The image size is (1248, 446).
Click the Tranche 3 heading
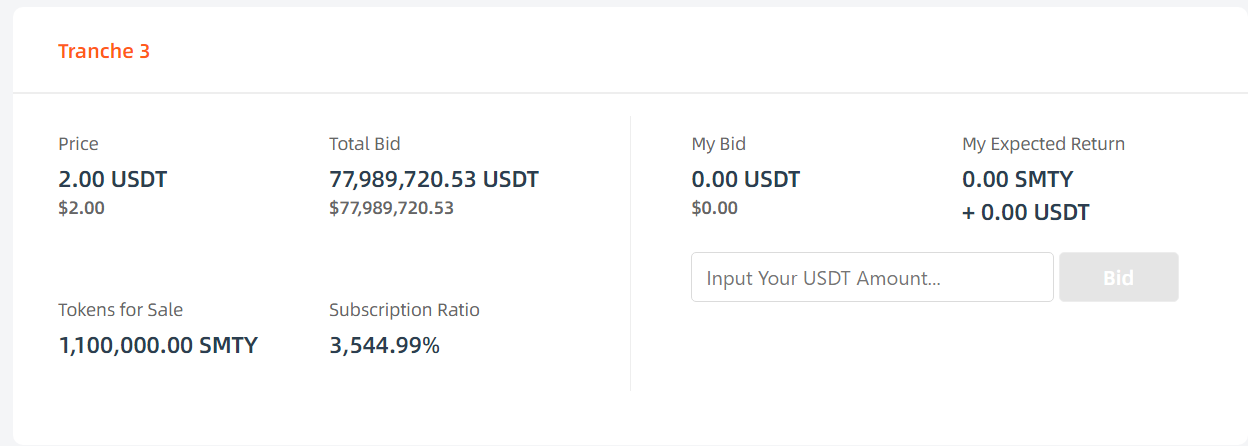(104, 51)
